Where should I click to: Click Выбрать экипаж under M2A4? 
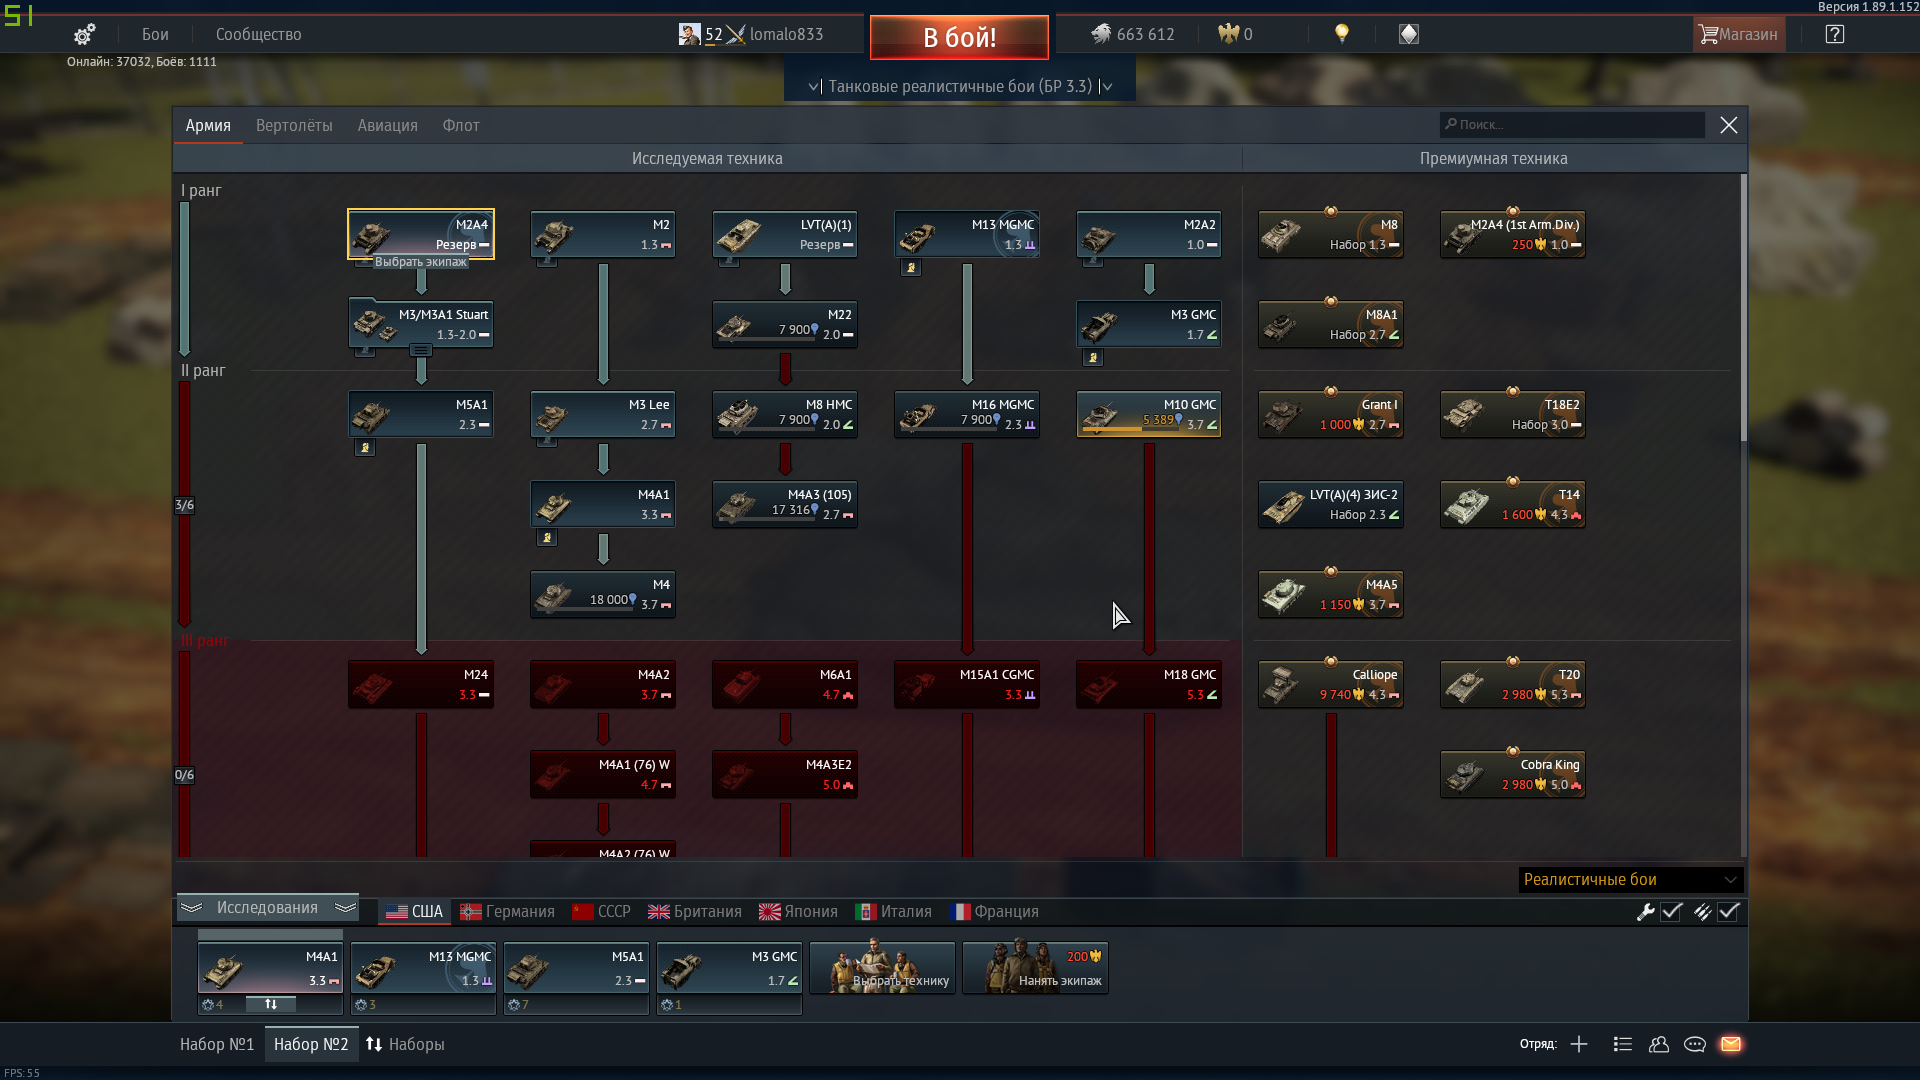(421, 262)
